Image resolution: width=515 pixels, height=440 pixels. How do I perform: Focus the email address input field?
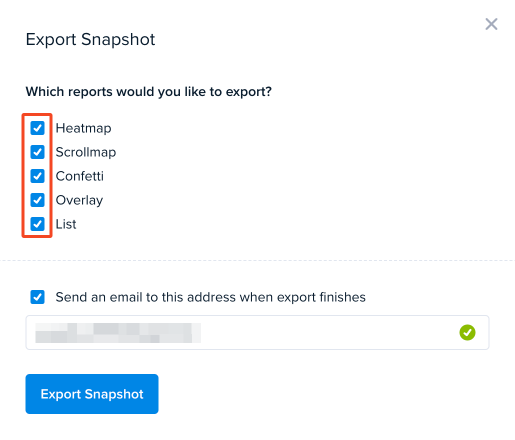click(x=257, y=332)
